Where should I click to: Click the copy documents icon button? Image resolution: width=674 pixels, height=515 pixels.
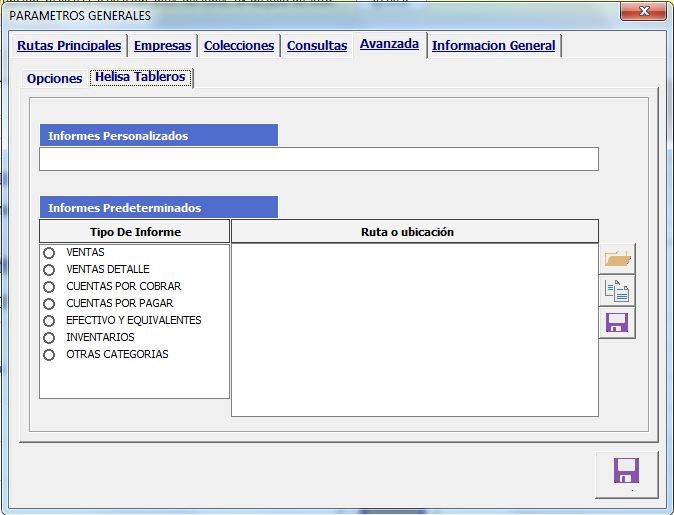(617, 291)
